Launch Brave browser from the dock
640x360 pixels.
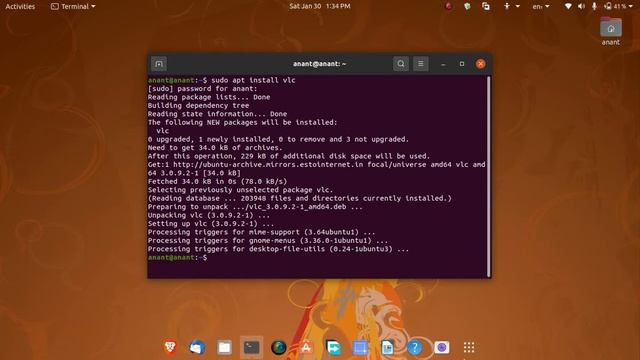(x=170, y=347)
